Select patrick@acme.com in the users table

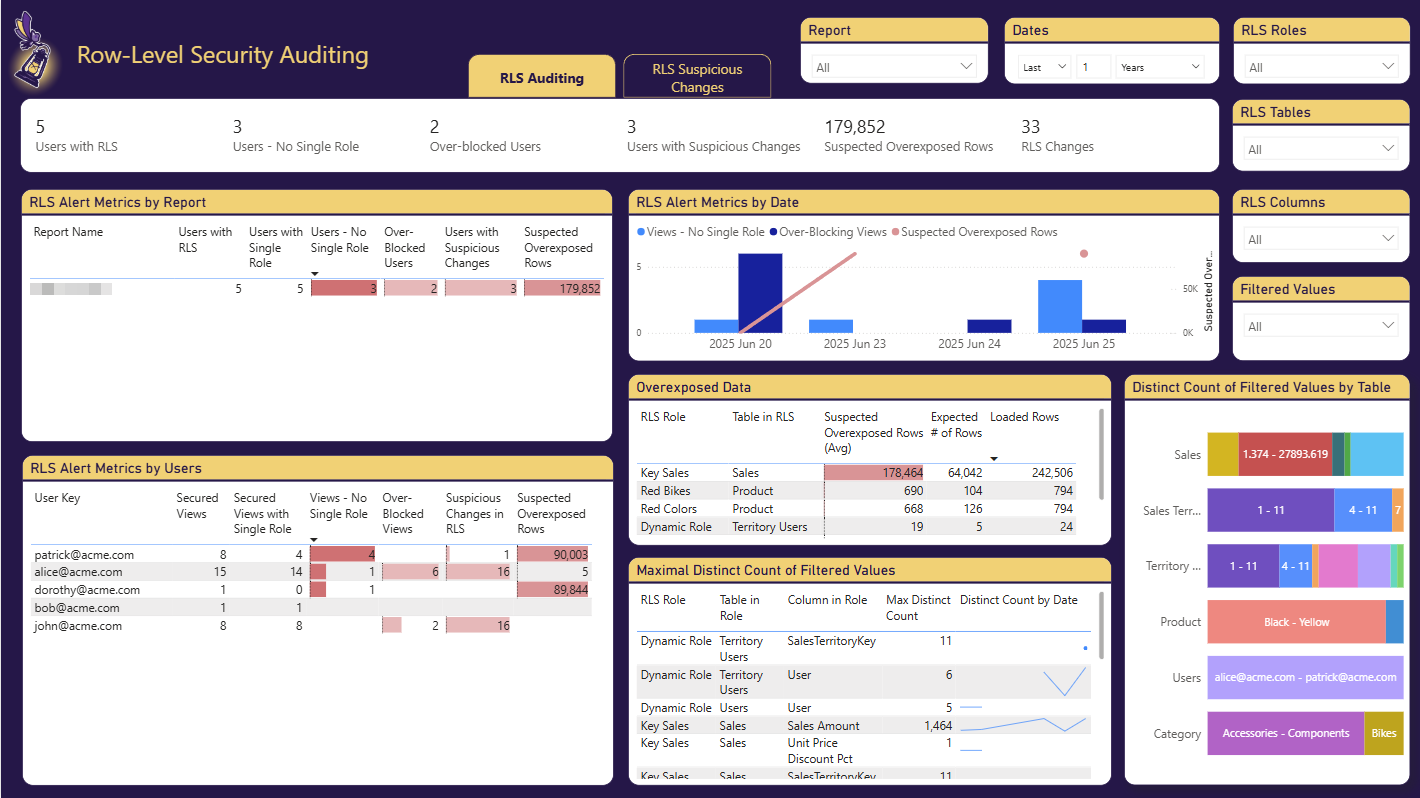click(84, 555)
